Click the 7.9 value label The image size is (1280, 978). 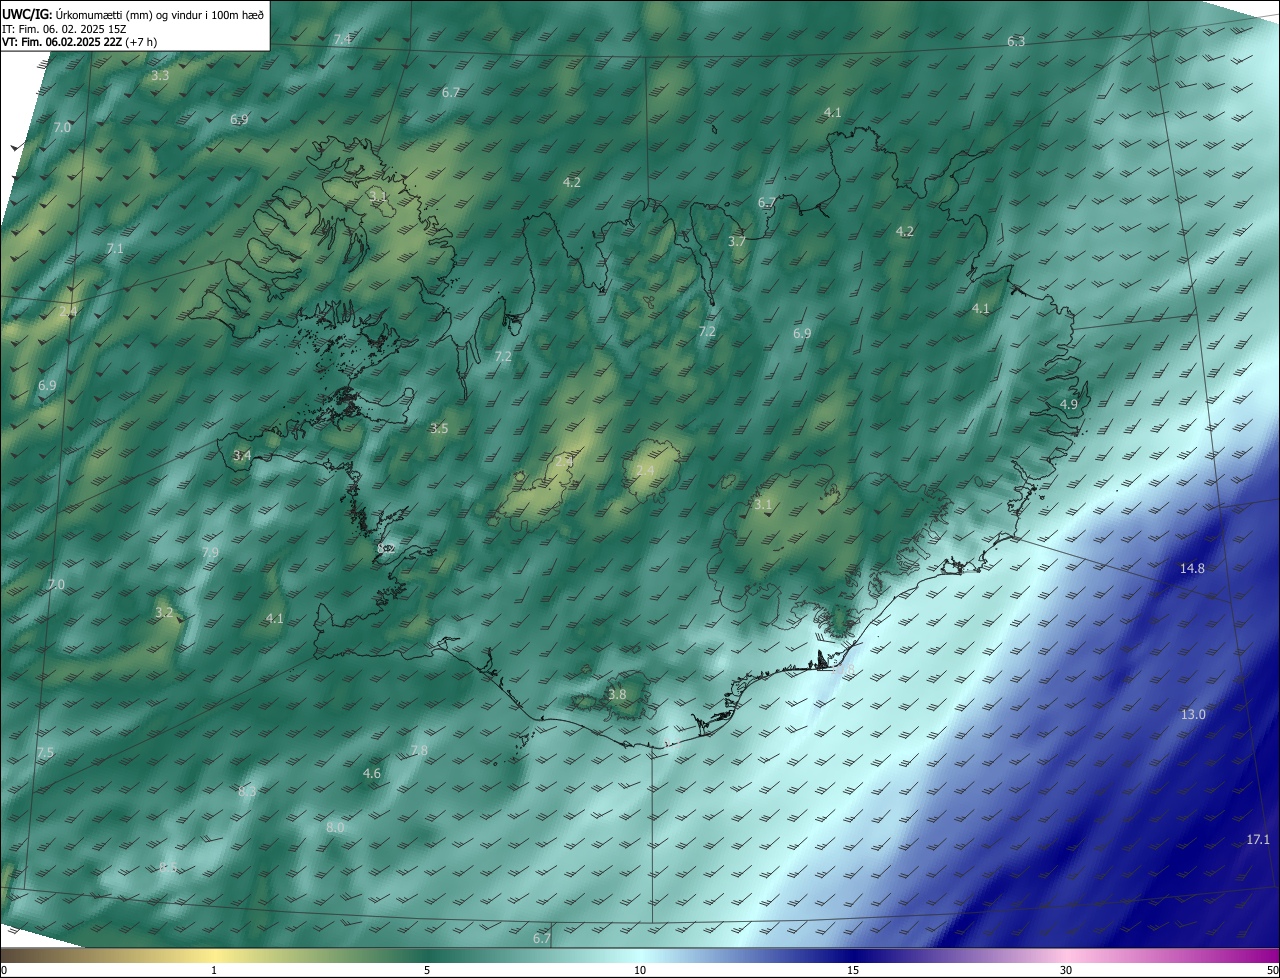(210, 552)
